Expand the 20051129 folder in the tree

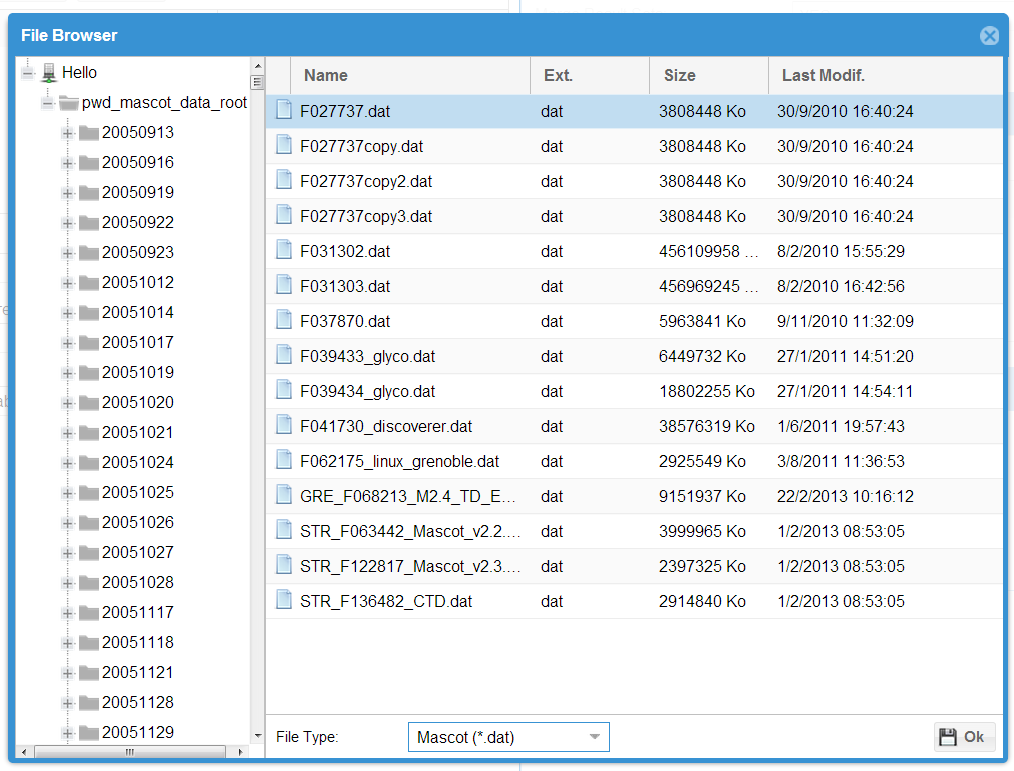coord(65,731)
